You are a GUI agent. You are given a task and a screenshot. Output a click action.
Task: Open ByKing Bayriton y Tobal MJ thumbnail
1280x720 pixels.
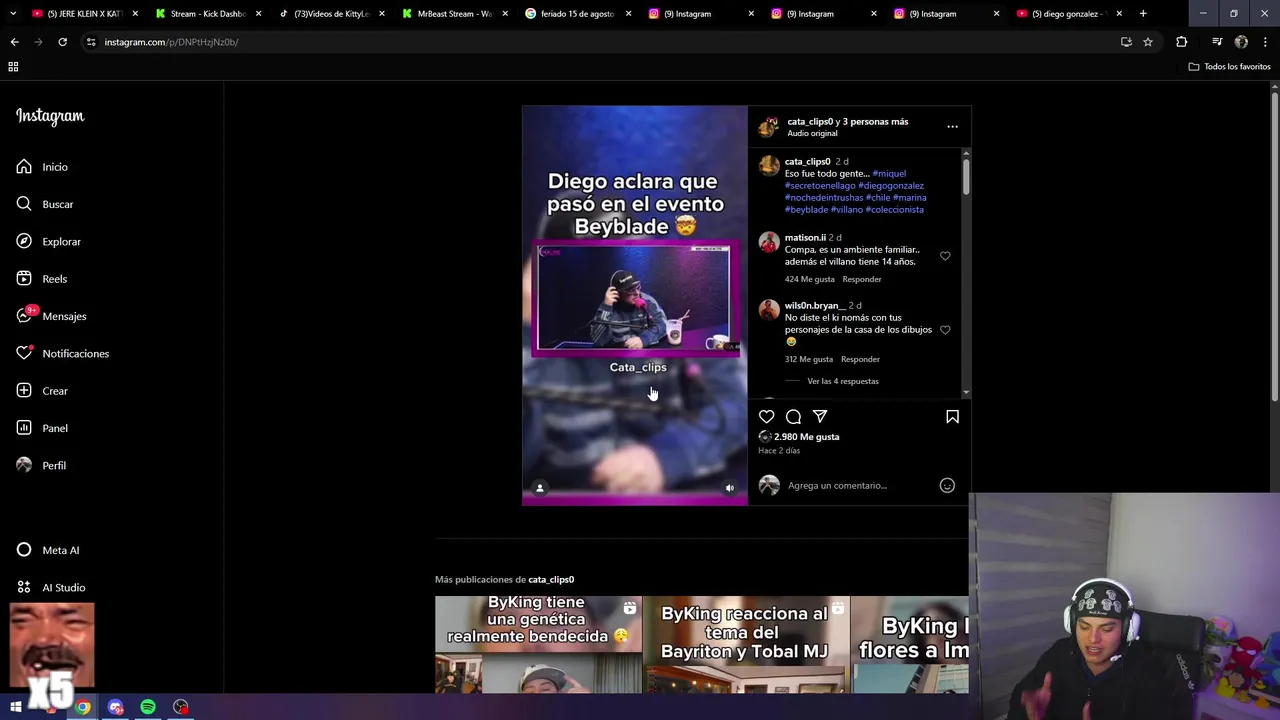tap(746, 645)
